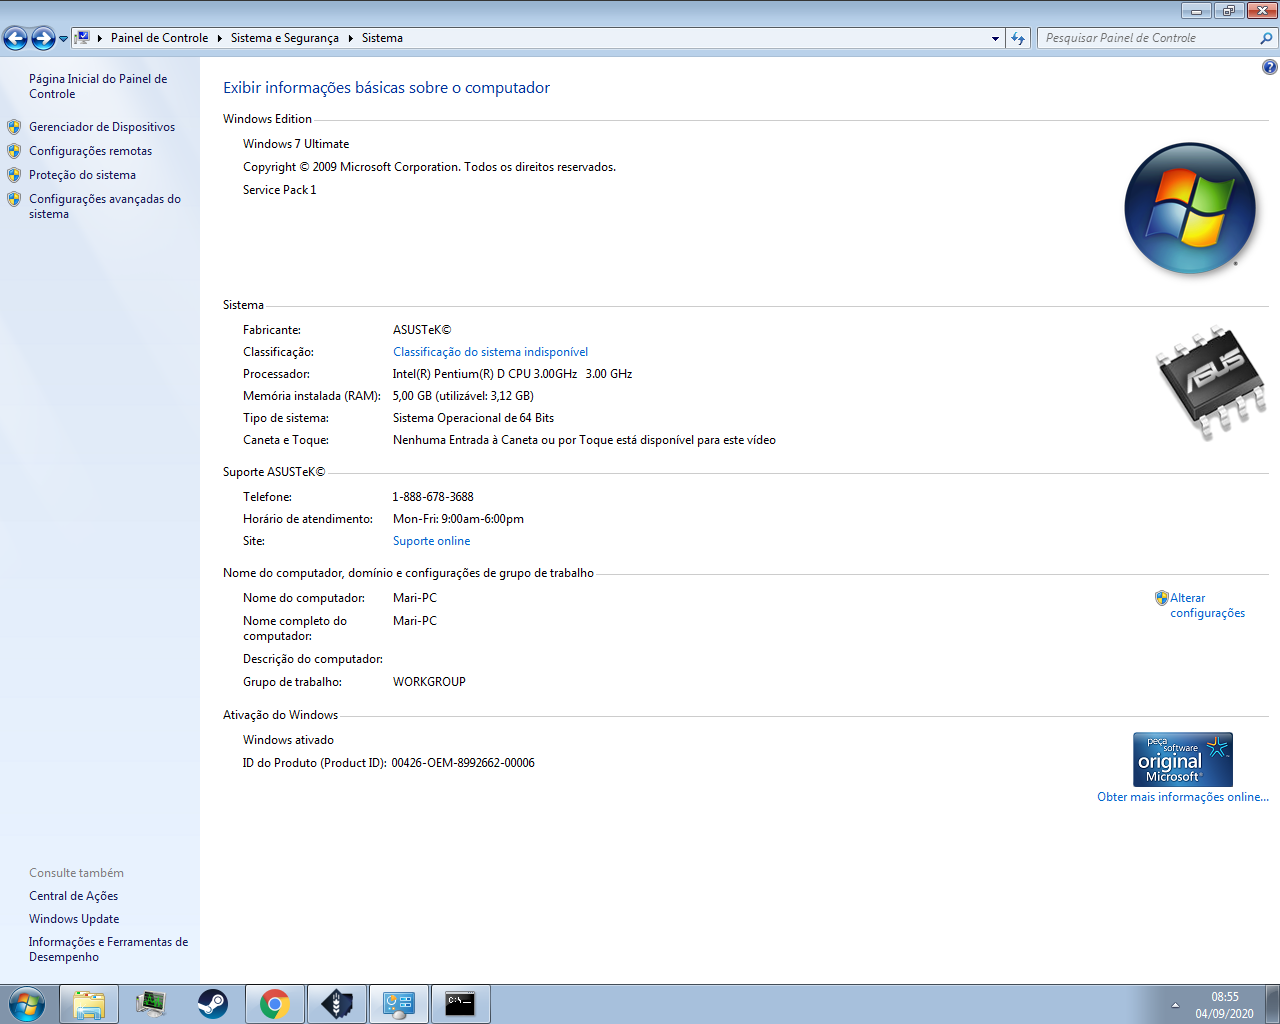
Task: Select the Product ID 00426-OEM-8992662-00006 text
Action: coord(463,763)
